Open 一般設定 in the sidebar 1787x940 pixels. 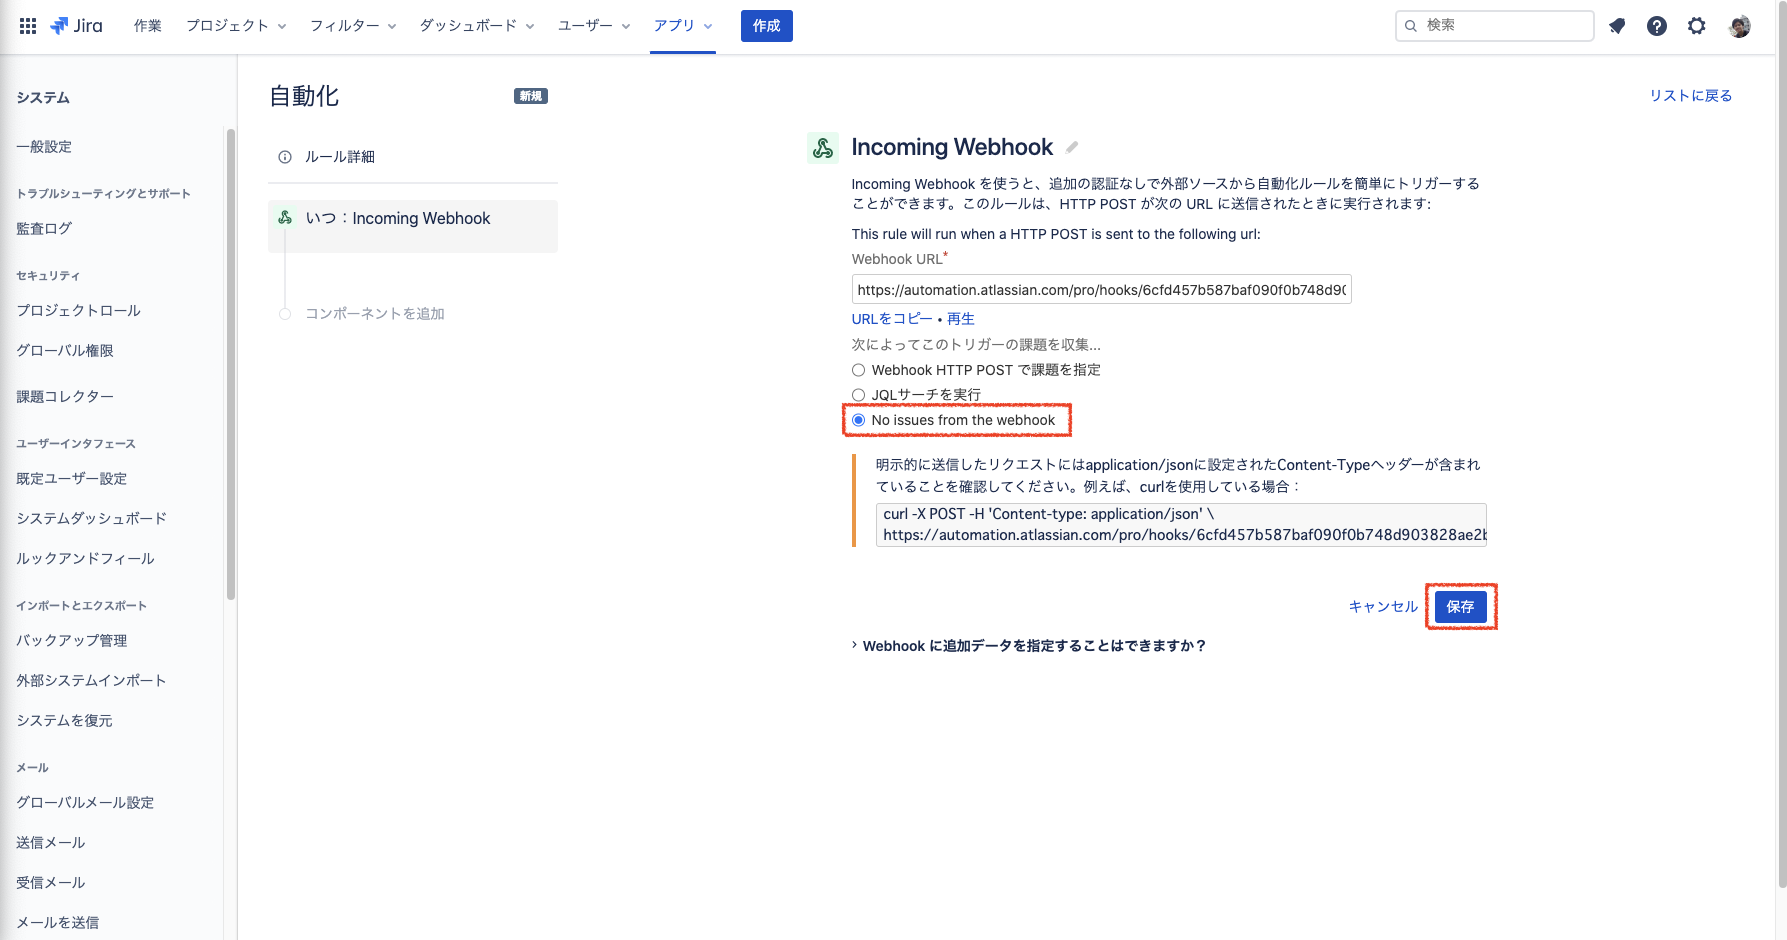point(44,147)
